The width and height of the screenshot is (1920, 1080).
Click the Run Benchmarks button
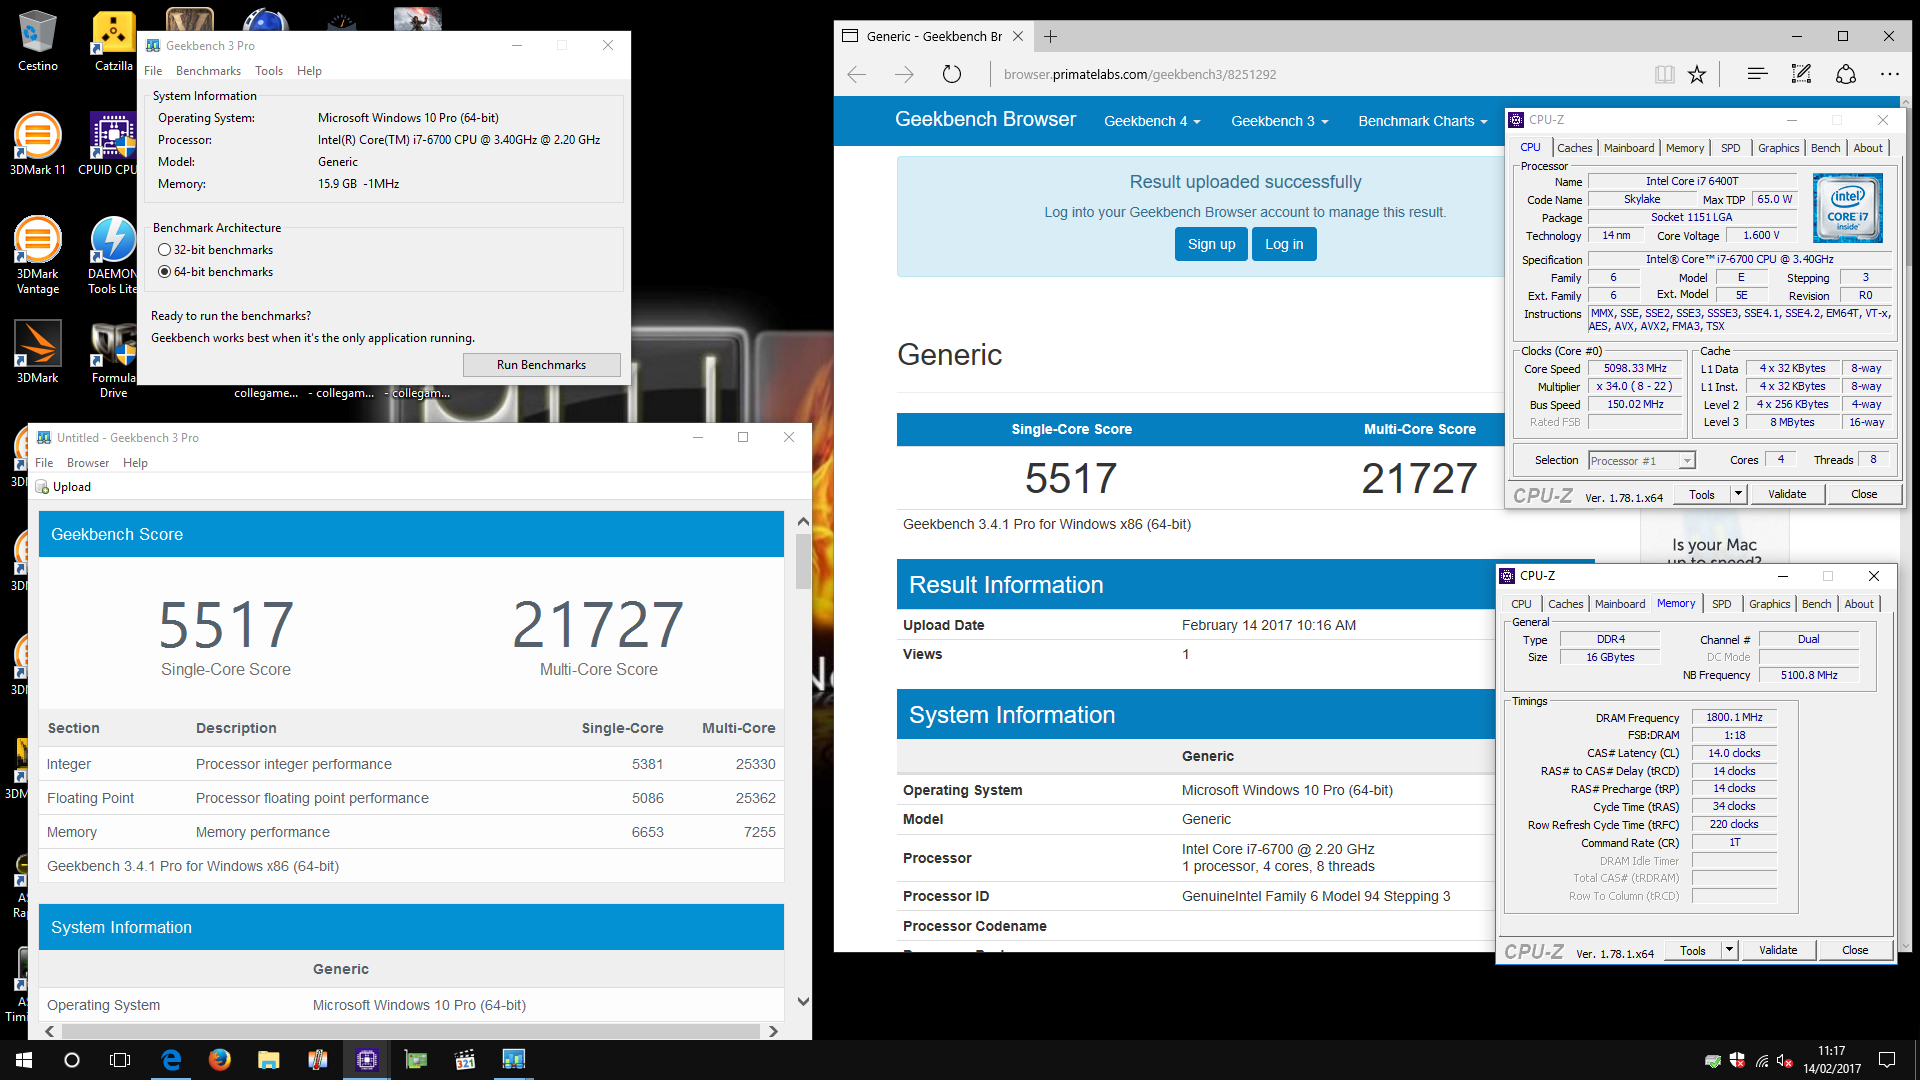coord(541,365)
